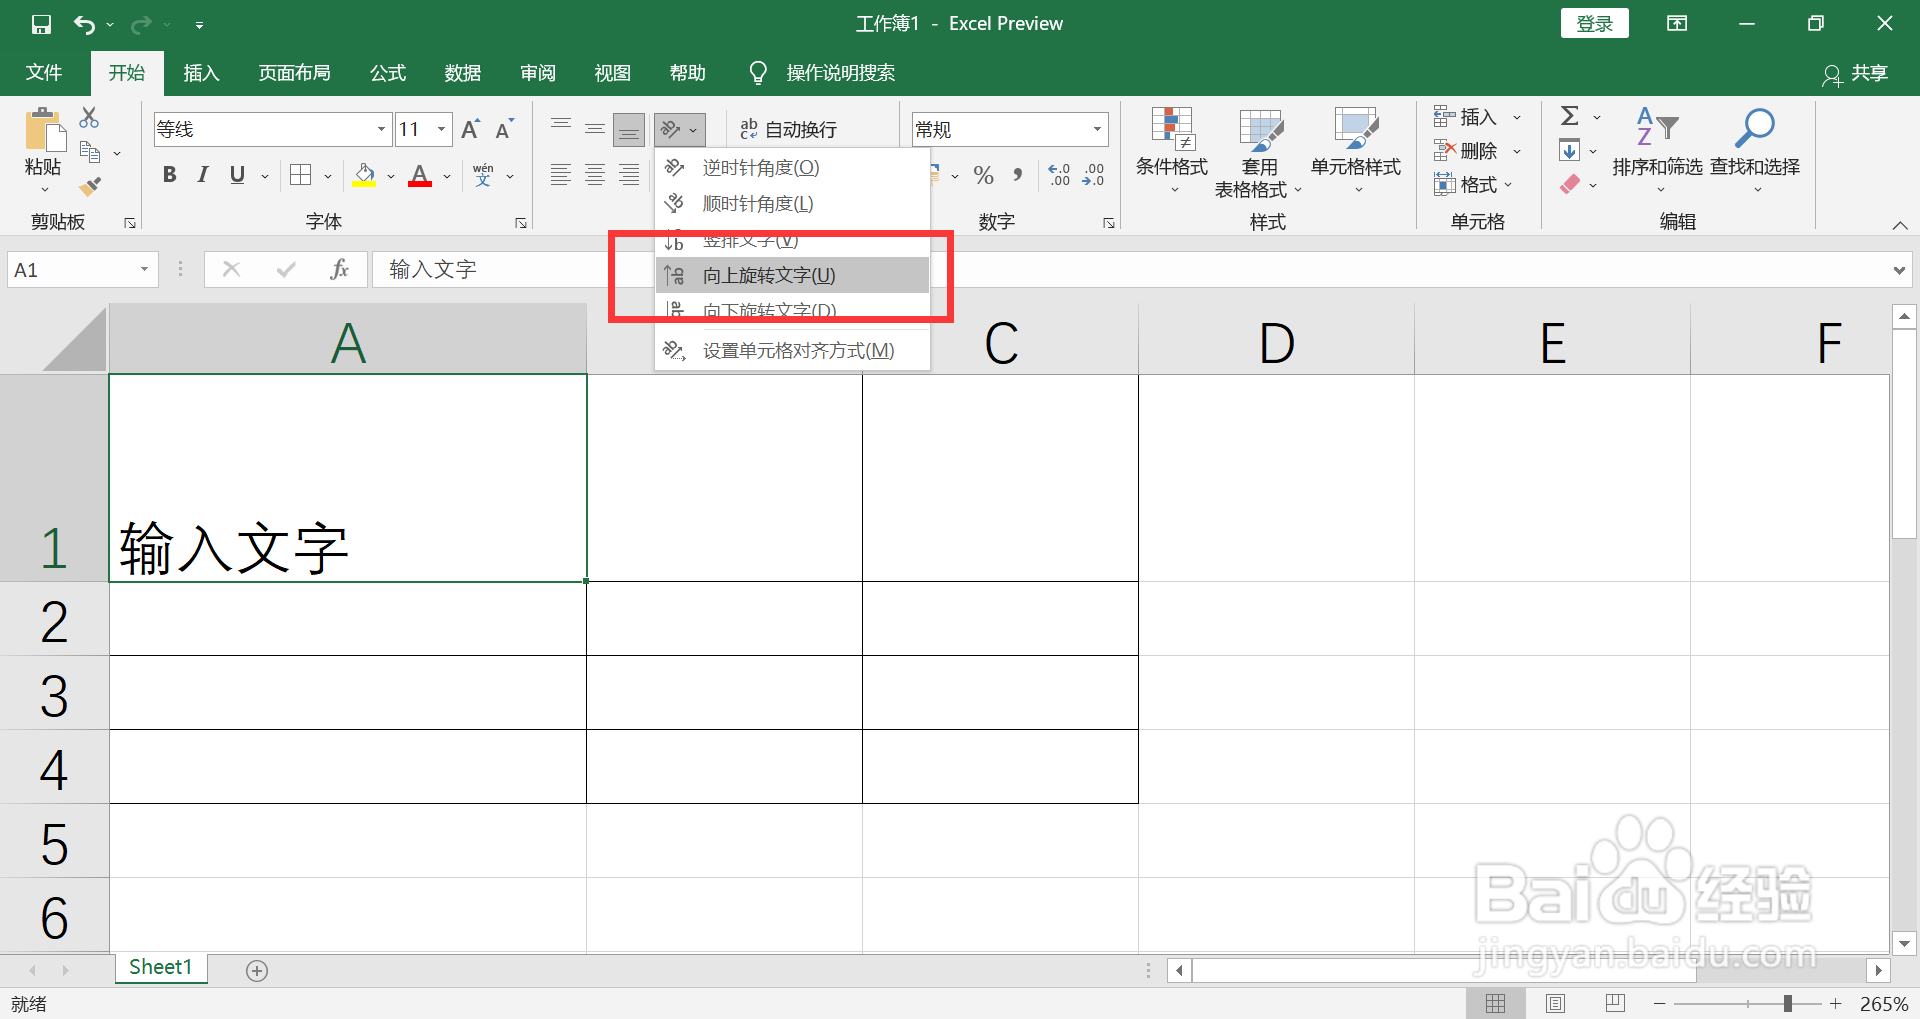Add a new sheet with the plus icon
Image resolution: width=1920 pixels, height=1019 pixels.
257,971
